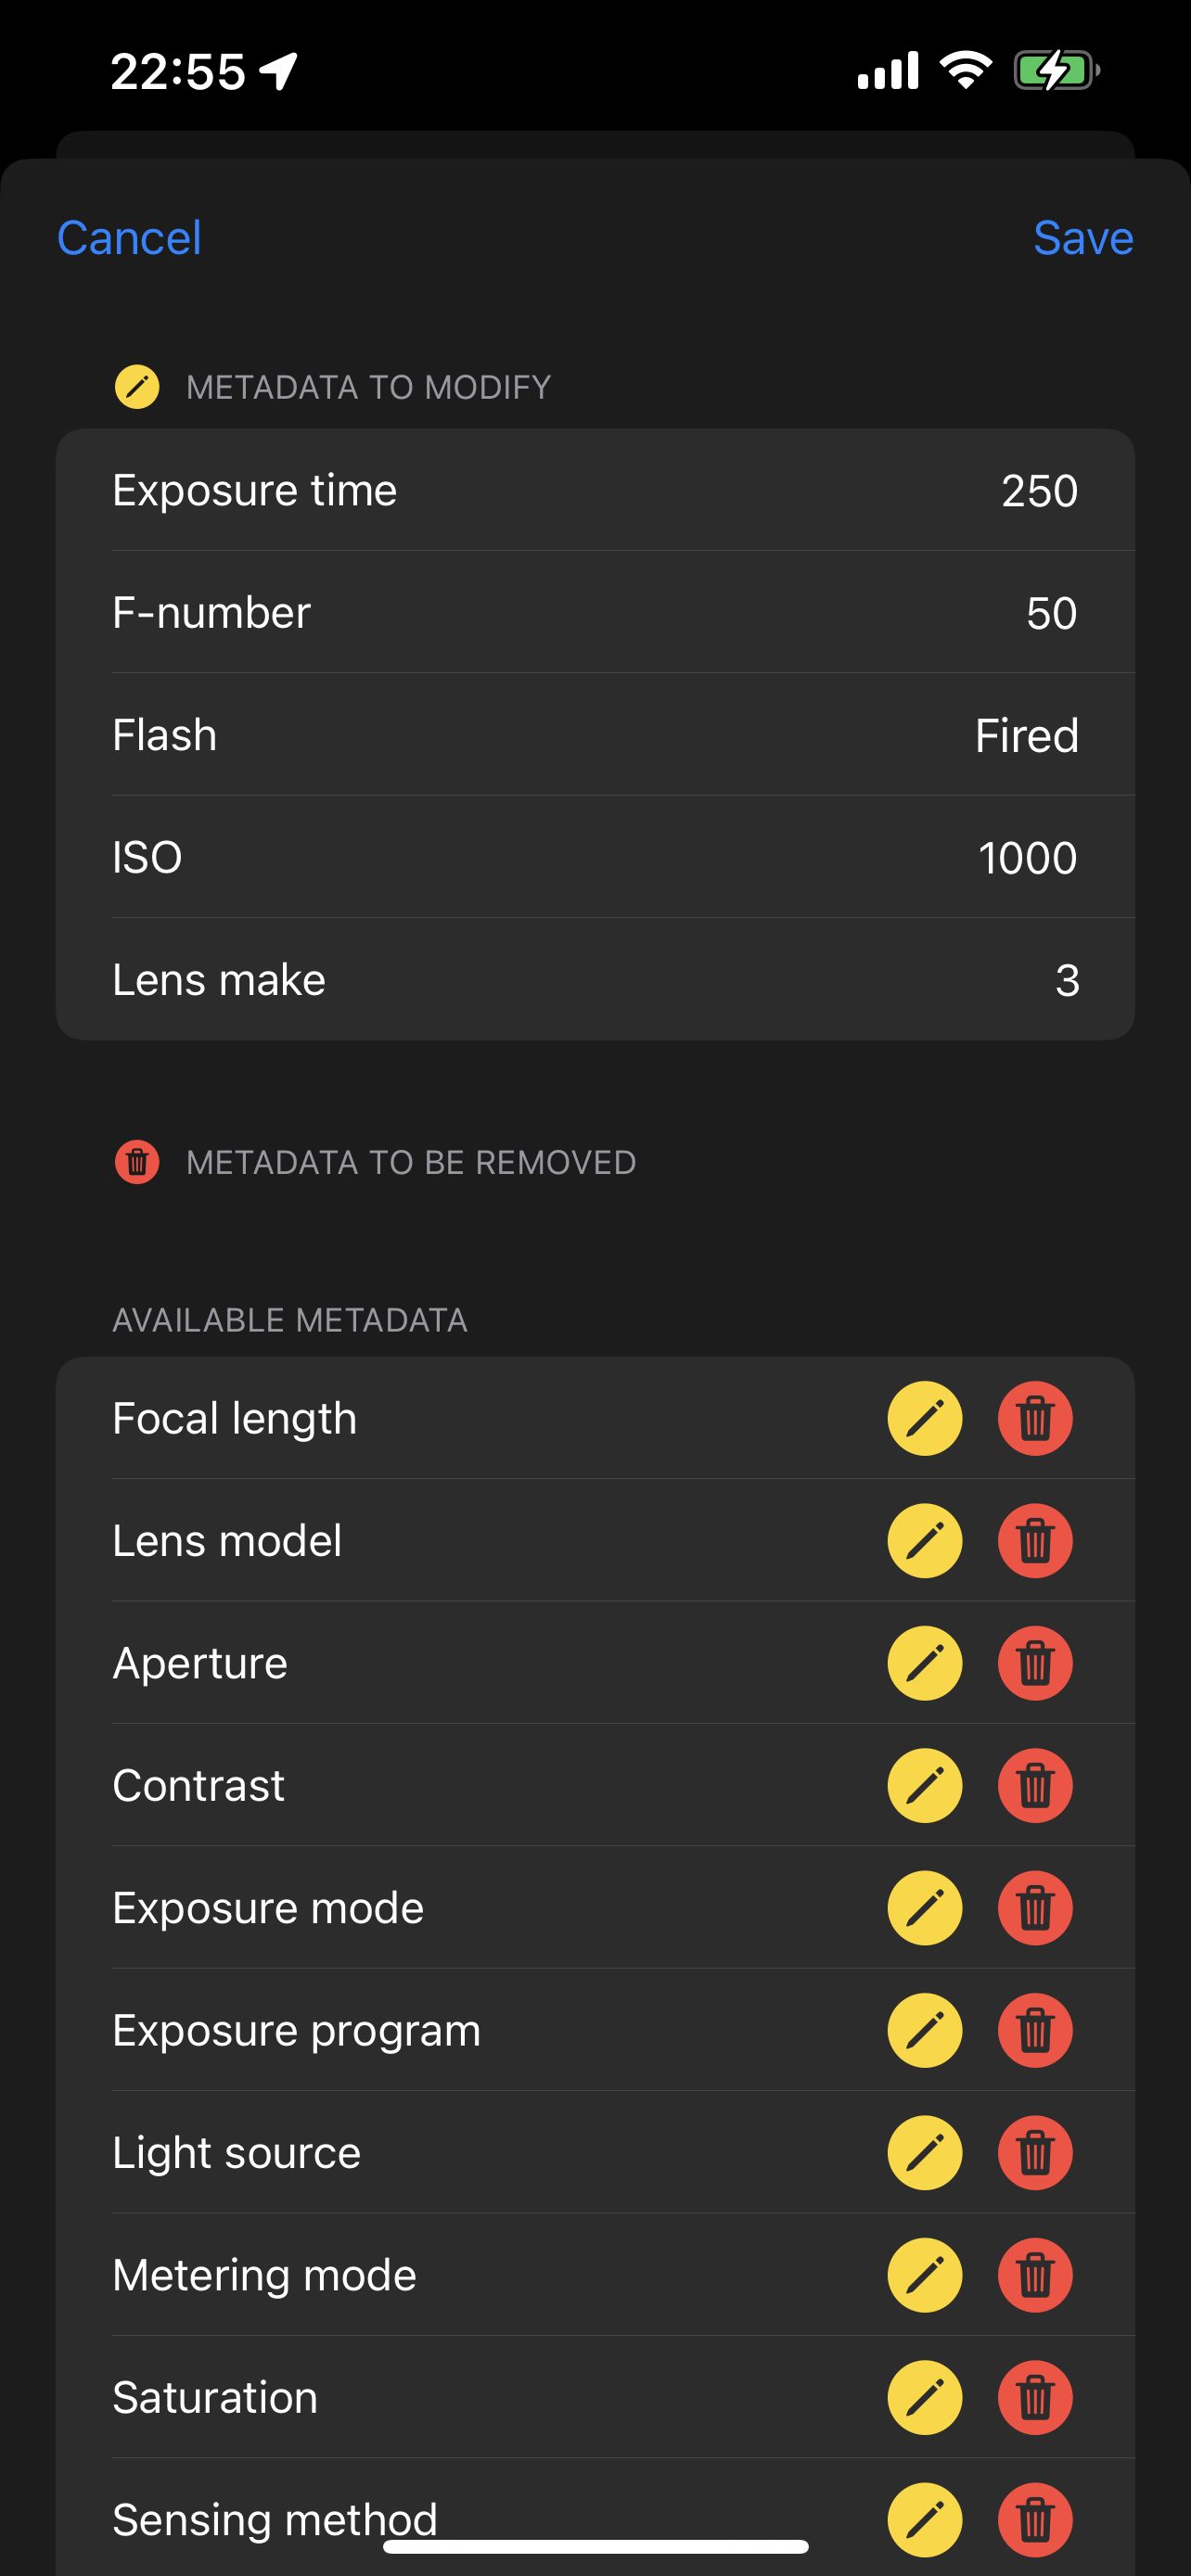Image resolution: width=1191 pixels, height=2576 pixels.
Task: Tap the Lens make row
Action: point(595,980)
